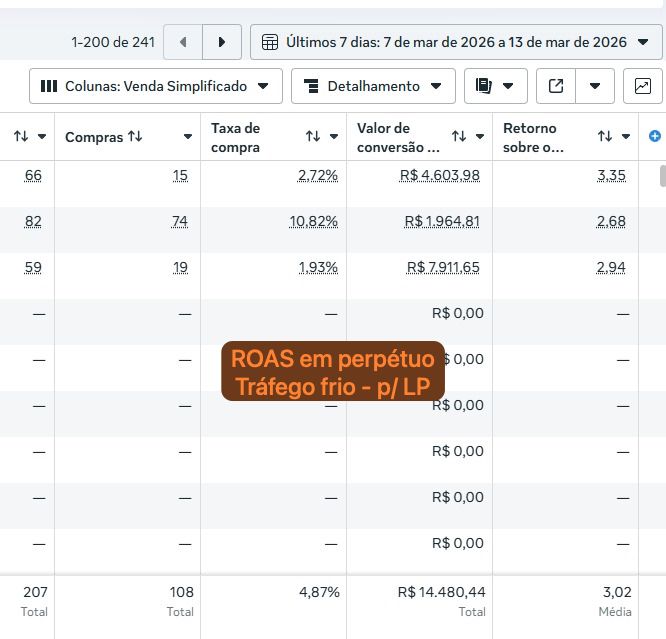Sort the Retorno sobre column
The image size is (666, 639).
coord(605,137)
